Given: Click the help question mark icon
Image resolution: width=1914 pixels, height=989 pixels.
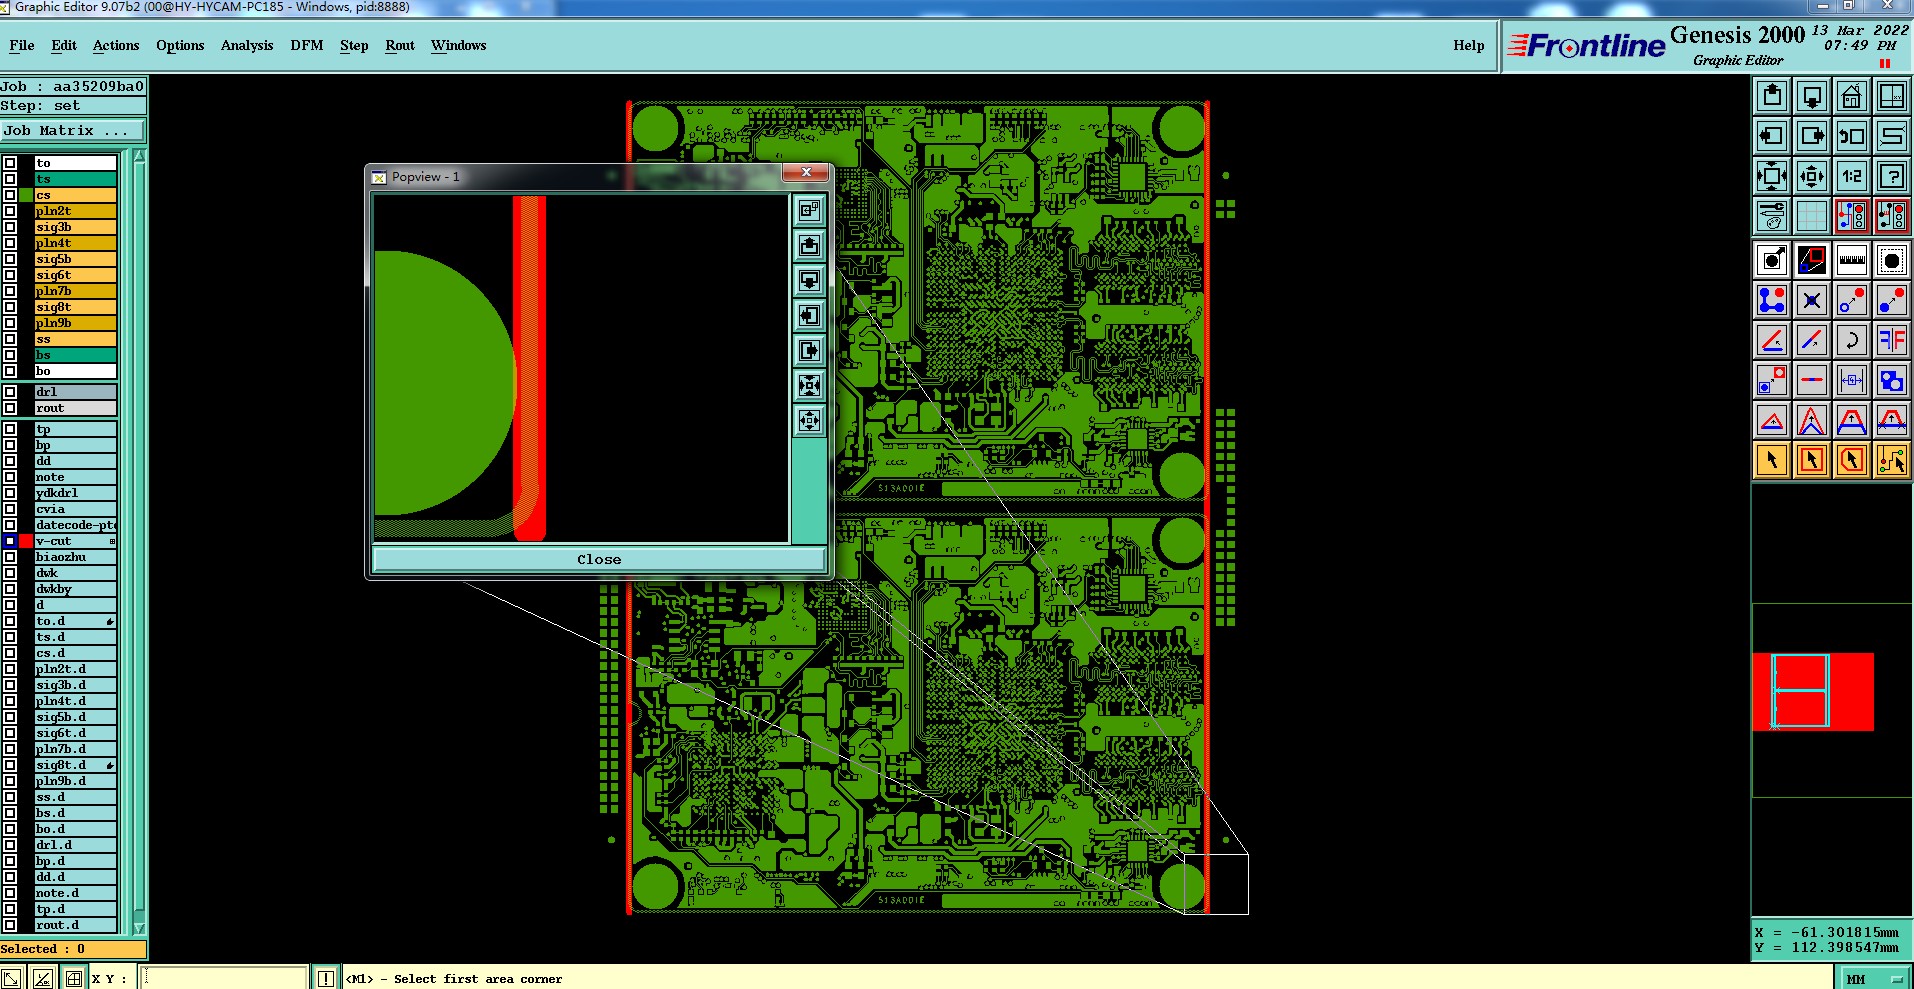Looking at the screenshot, I should pos(1892,176).
